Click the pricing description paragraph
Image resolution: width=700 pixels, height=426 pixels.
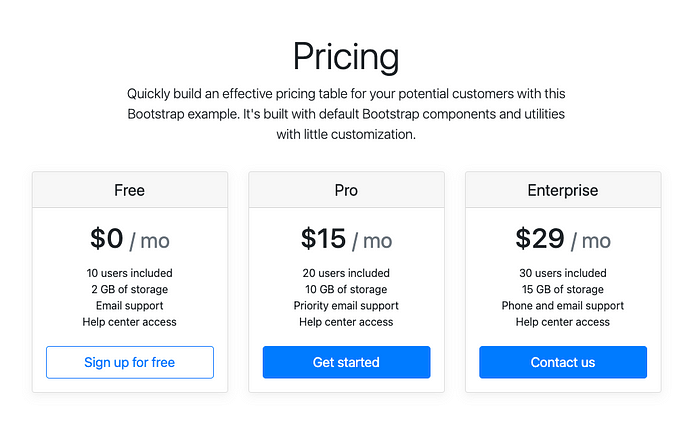point(346,114)
